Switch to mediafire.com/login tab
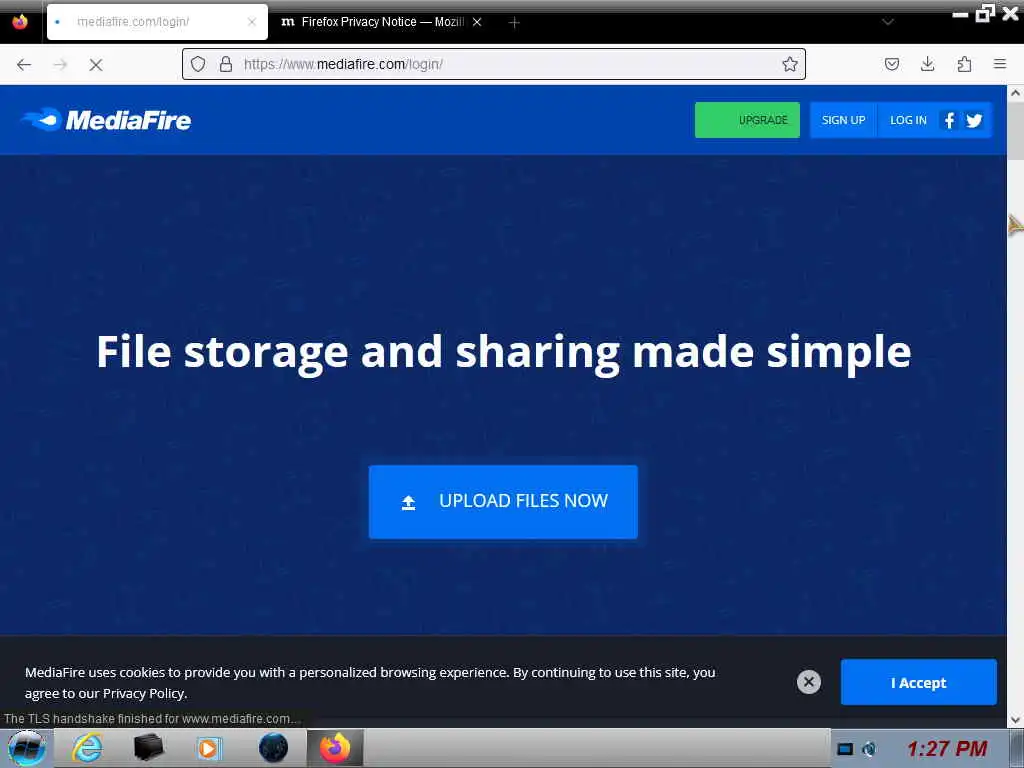Image resolution: width=1024 pixels, height=768 pixels. 157,22
